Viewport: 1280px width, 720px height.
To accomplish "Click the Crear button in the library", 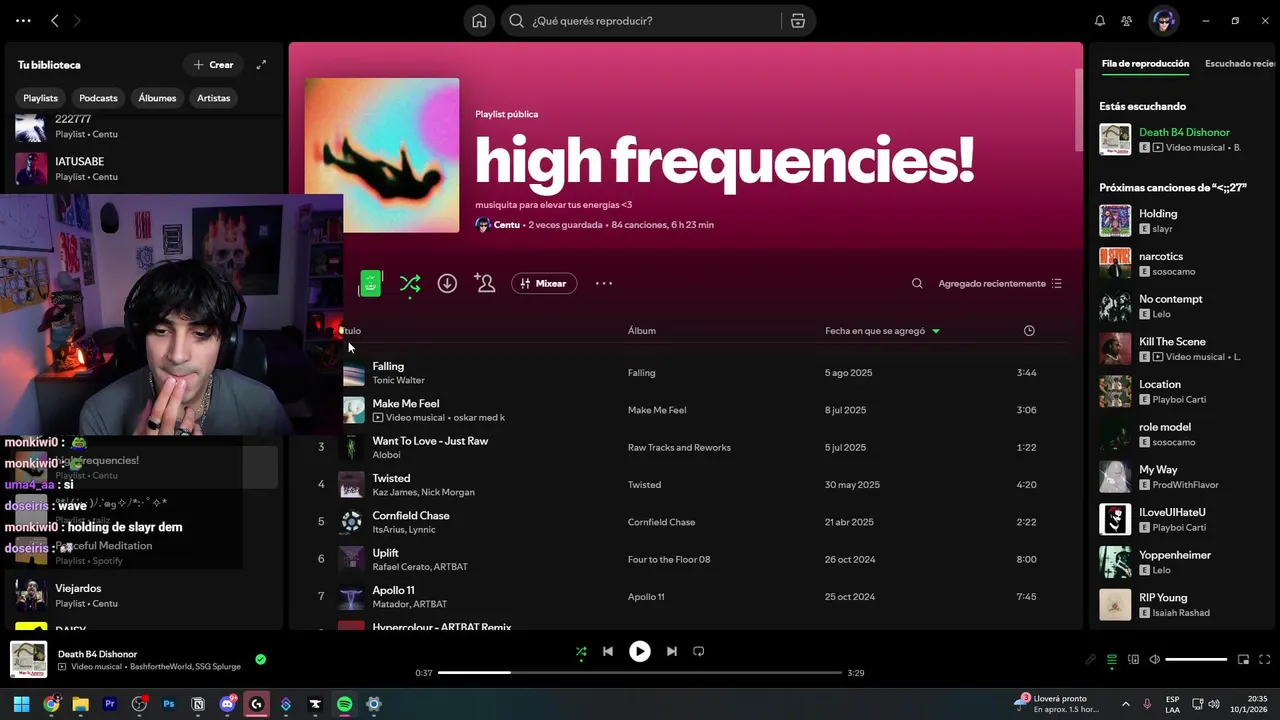I will click(213, 65).
